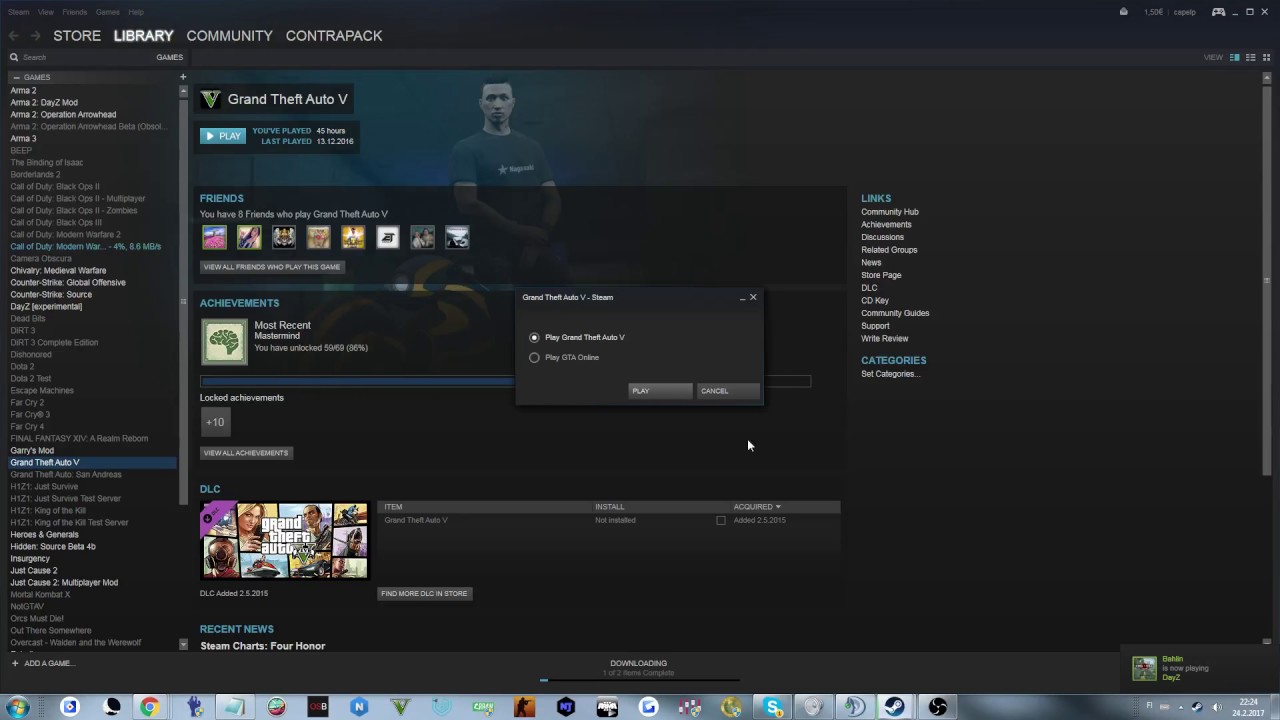Open the Steam menu

click(x=18, y=12)
